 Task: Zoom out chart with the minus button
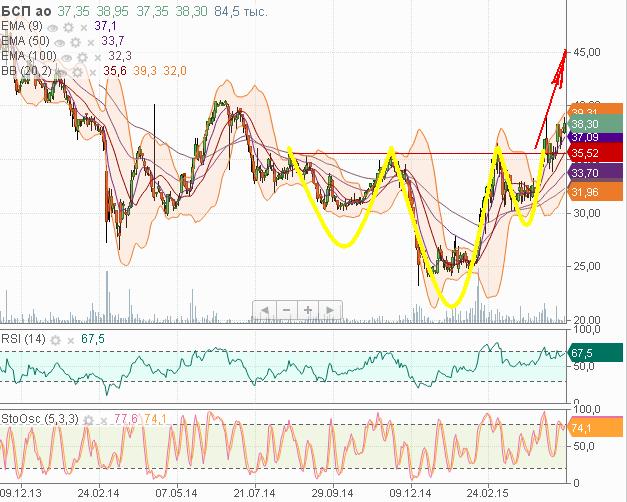click(x=286, y=310)
